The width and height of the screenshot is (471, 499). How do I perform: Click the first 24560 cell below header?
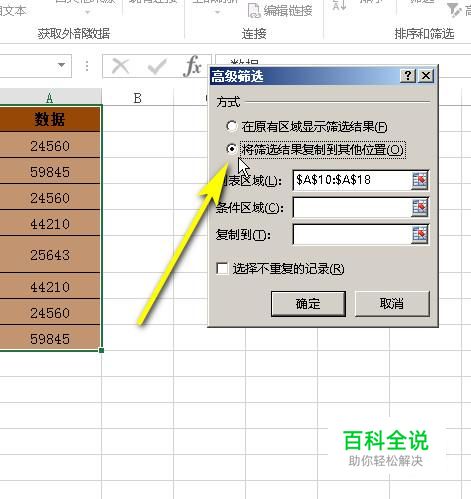pyautogui.click(x=50, y=146)
